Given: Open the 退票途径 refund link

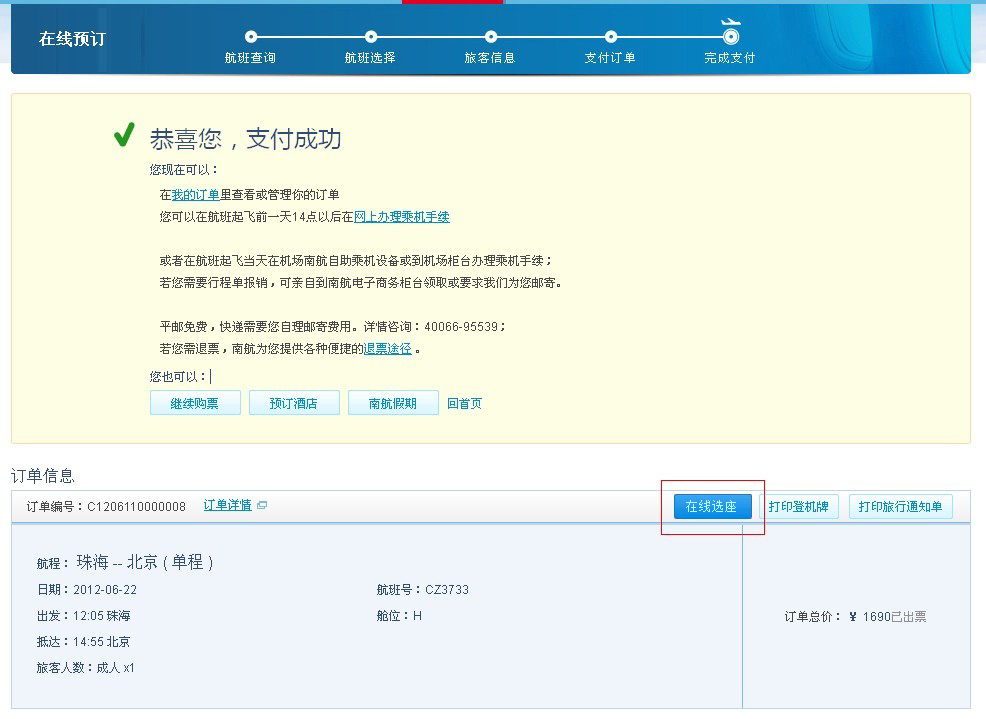Looking at the screenshot, I should (x=387, y=349).
